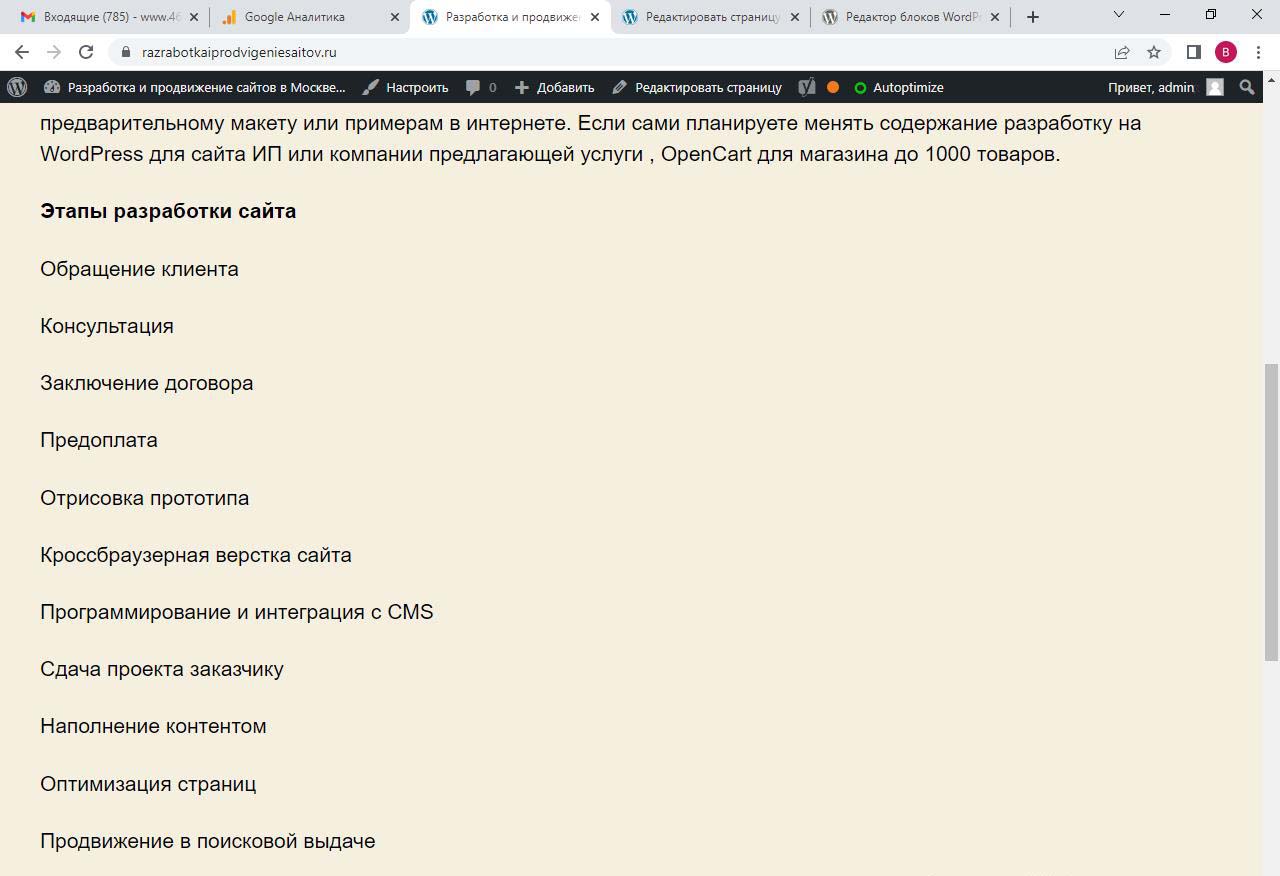1280x876 pixels.
Task: Click the Yoast SEO icon in admin bar
Action: (807, 87)
